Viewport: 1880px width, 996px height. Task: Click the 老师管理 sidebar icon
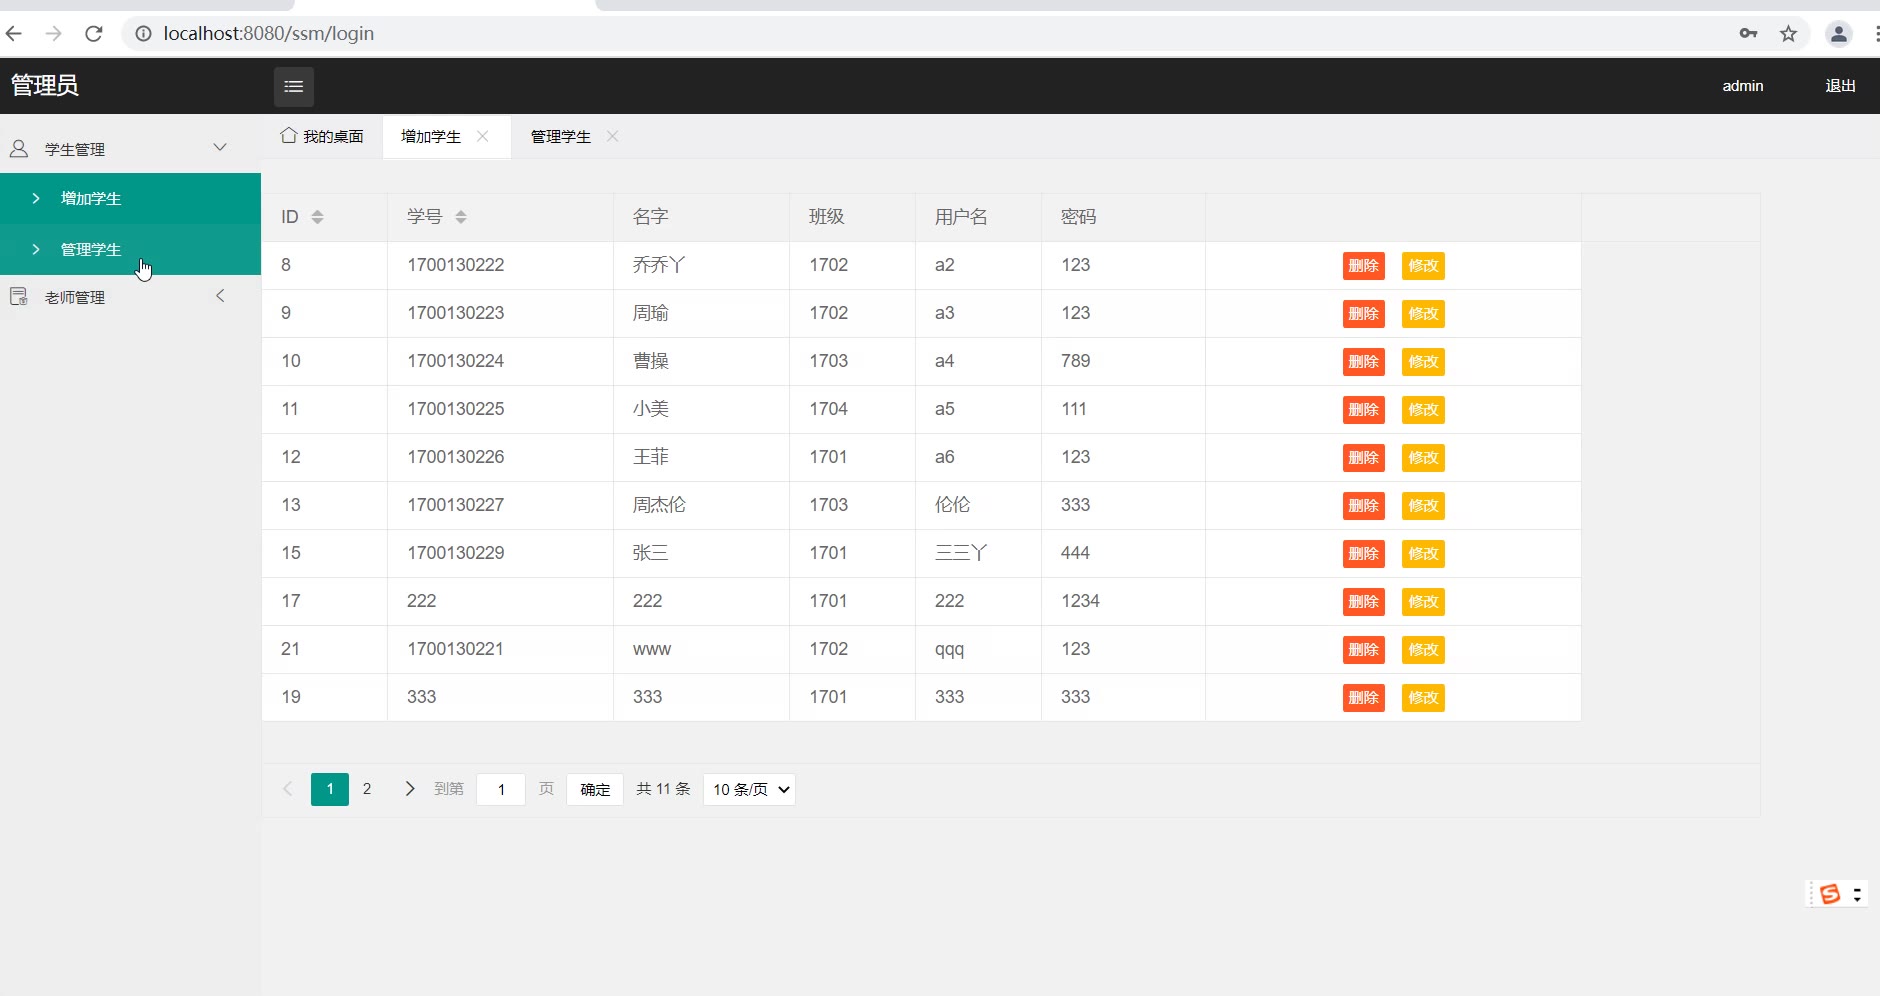click(19, 297)
